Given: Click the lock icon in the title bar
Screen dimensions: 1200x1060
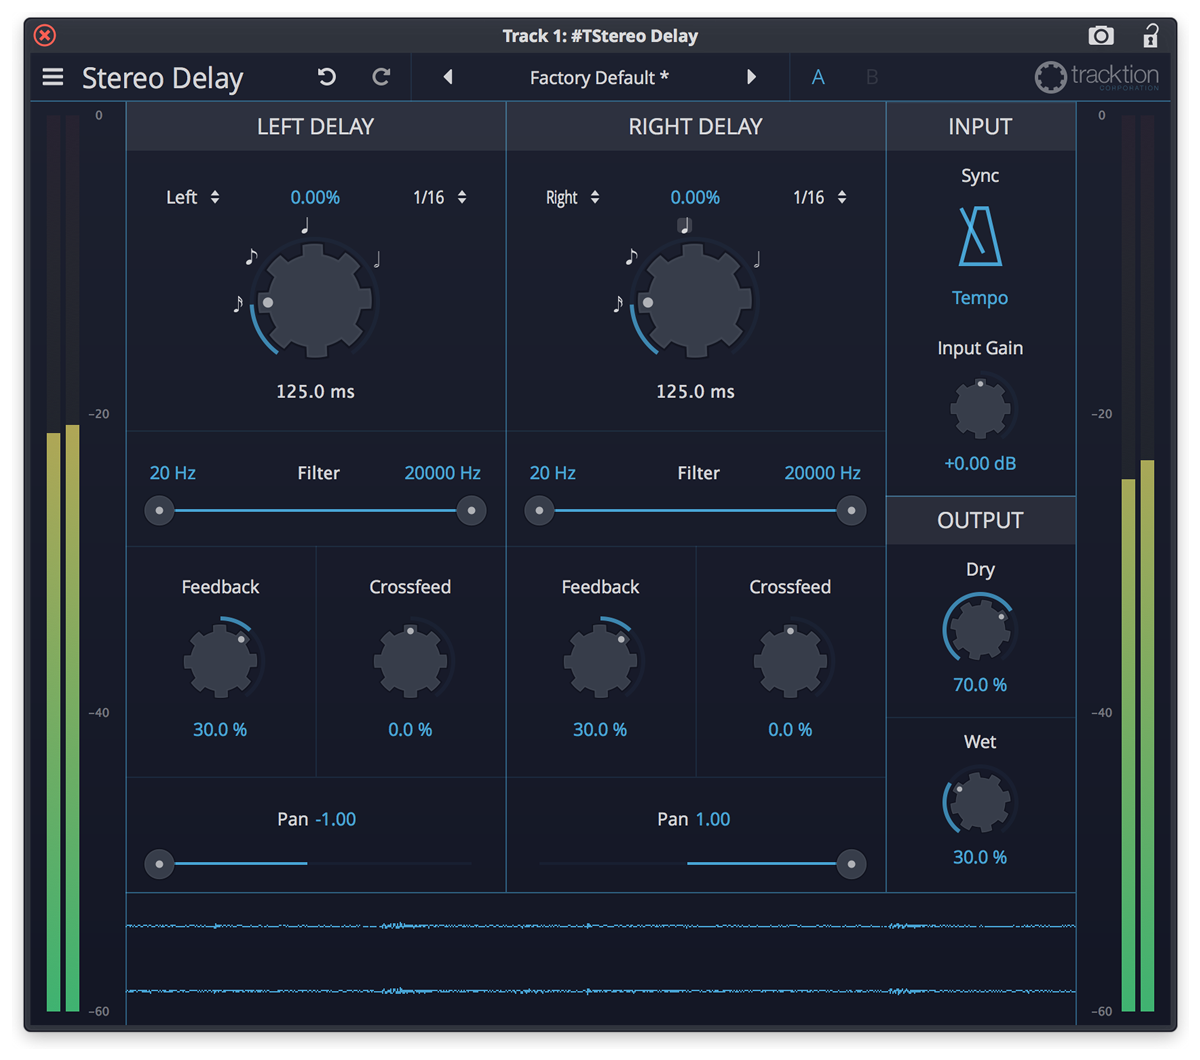Looking at the screenshot, I should [1150, 35].
